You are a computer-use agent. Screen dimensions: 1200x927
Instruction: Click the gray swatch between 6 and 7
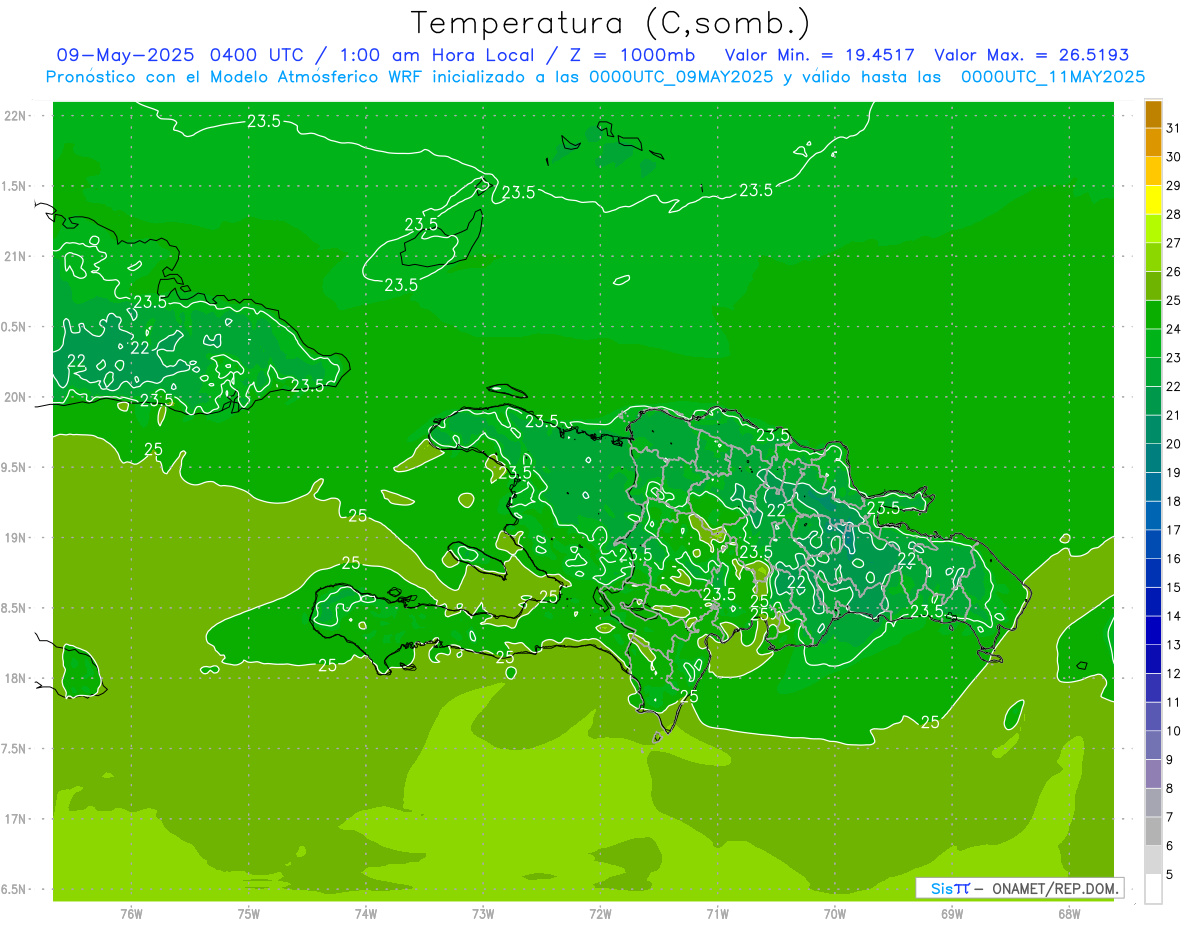1153,831
